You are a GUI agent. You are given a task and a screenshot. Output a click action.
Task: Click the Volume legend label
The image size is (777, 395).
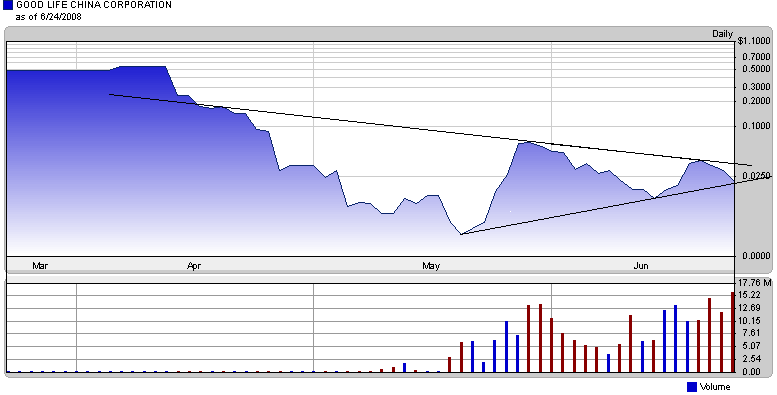click(715, 387)
